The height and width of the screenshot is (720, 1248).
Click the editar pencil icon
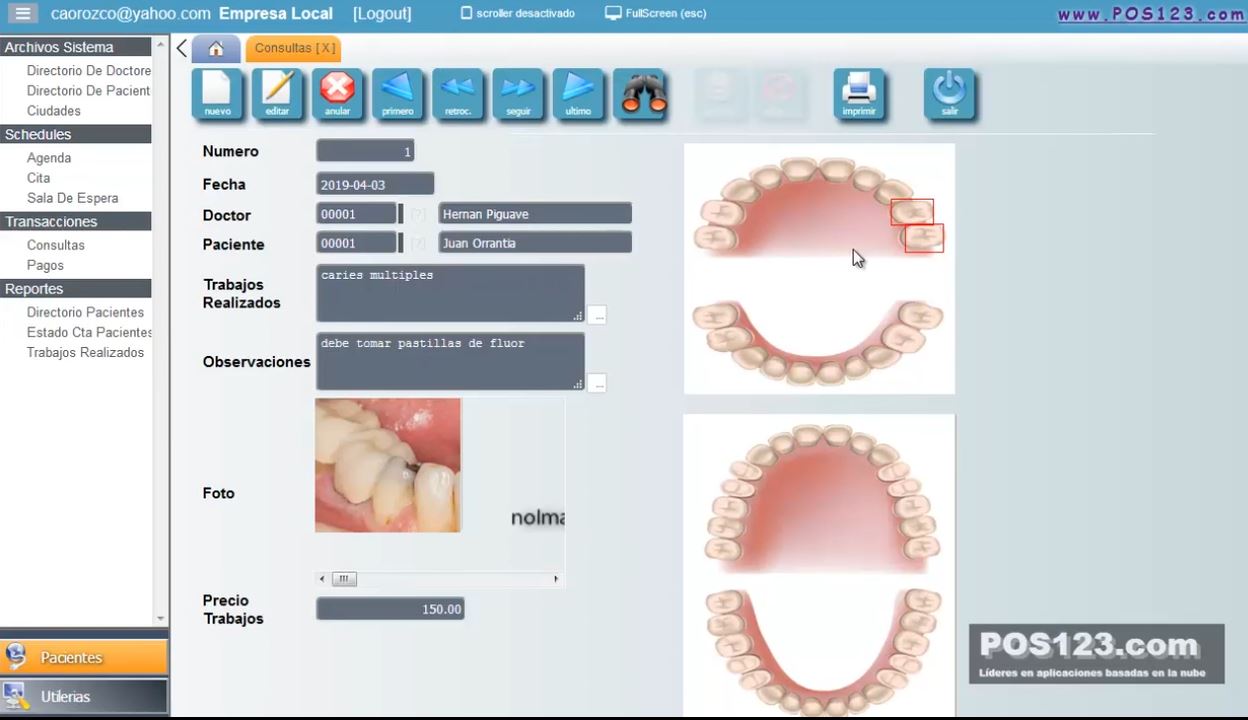(x=277, y=94)
